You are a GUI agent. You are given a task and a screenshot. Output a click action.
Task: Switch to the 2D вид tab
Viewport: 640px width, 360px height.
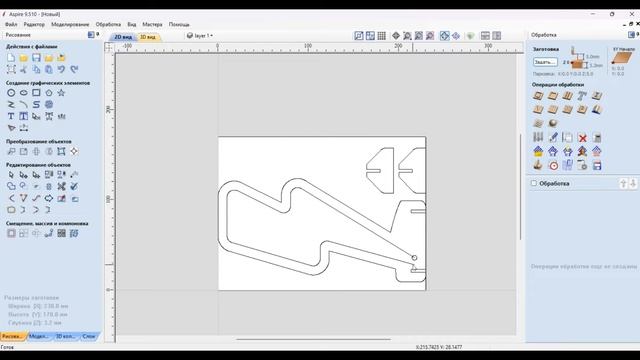[123, 37]
